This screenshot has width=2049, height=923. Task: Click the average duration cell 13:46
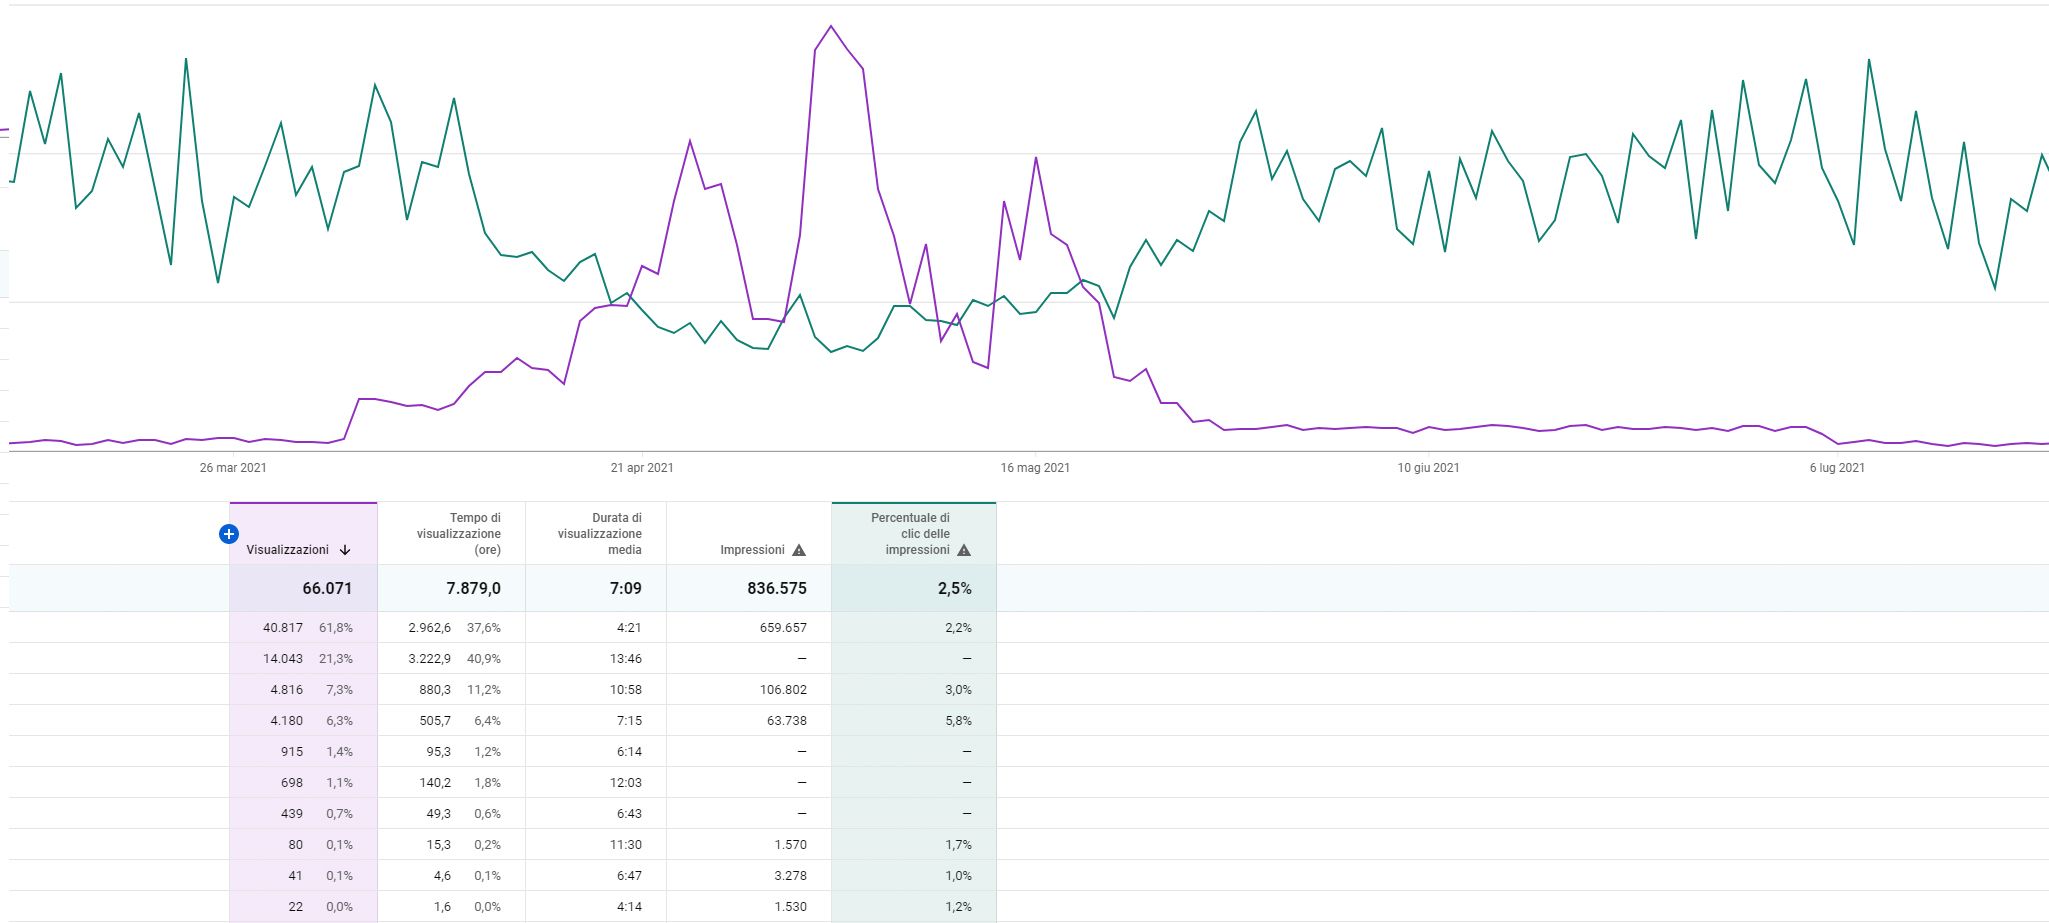[626, 658]
